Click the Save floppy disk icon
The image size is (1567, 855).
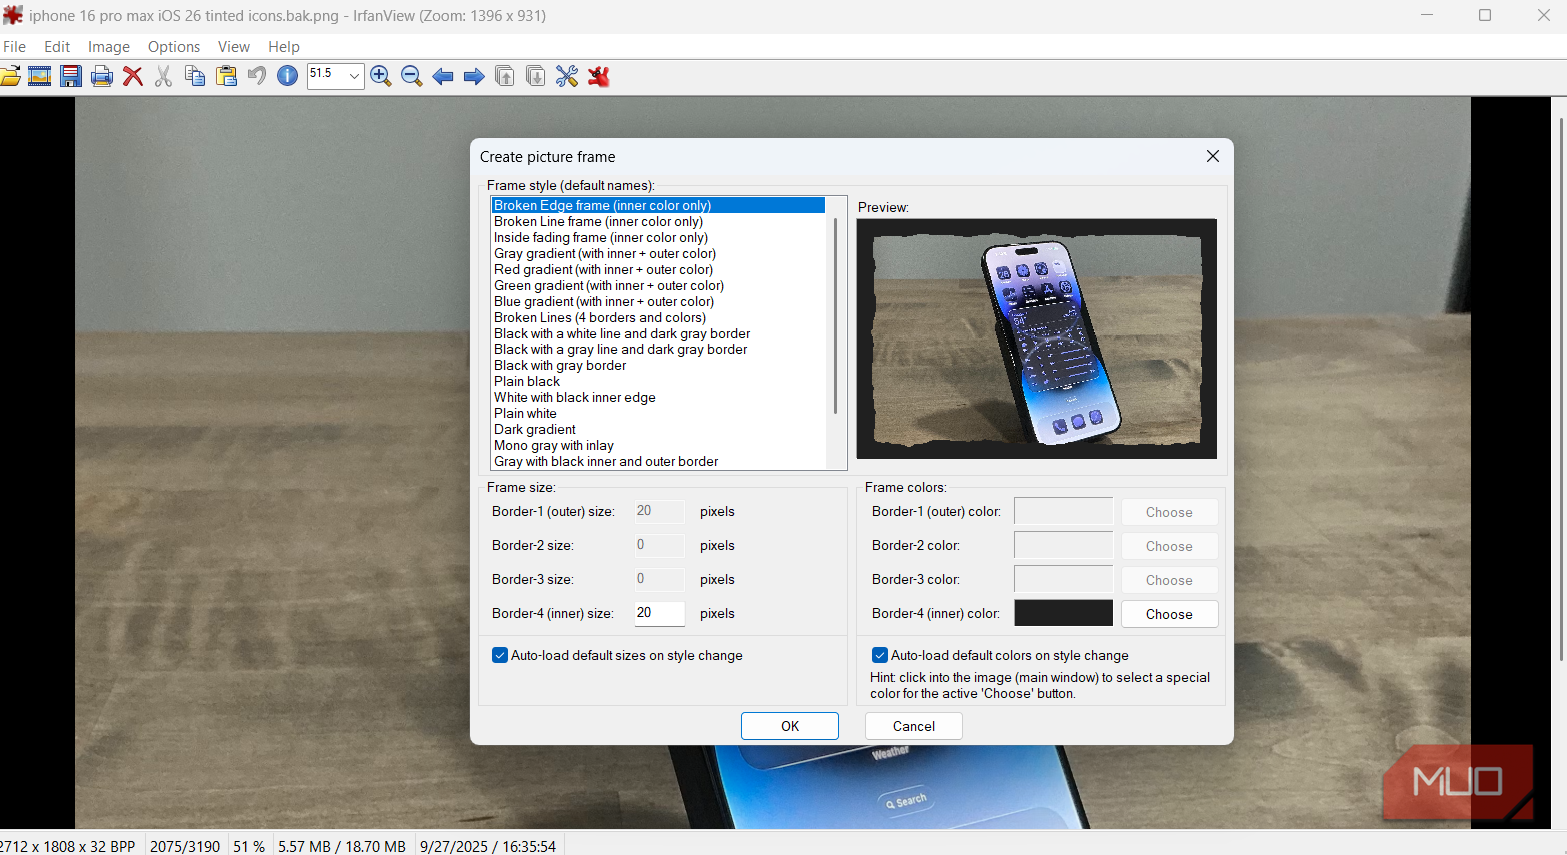click(71, 76)
